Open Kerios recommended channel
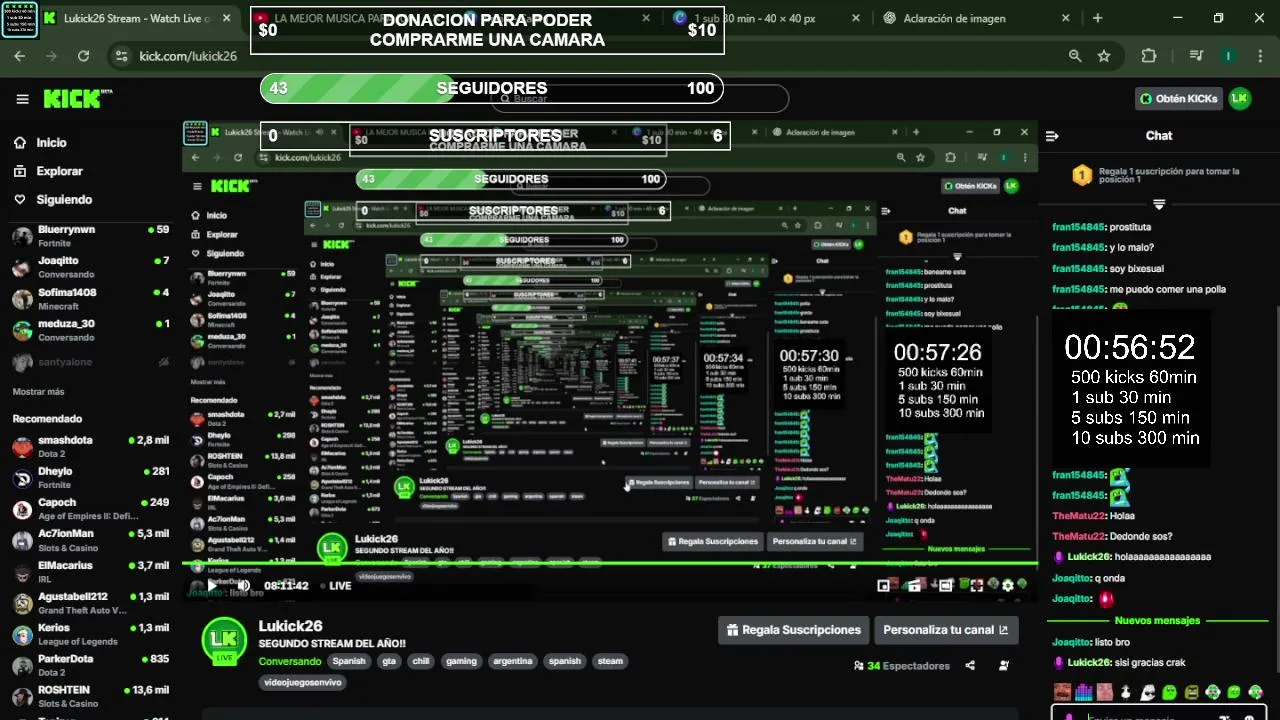 [90, 634]
